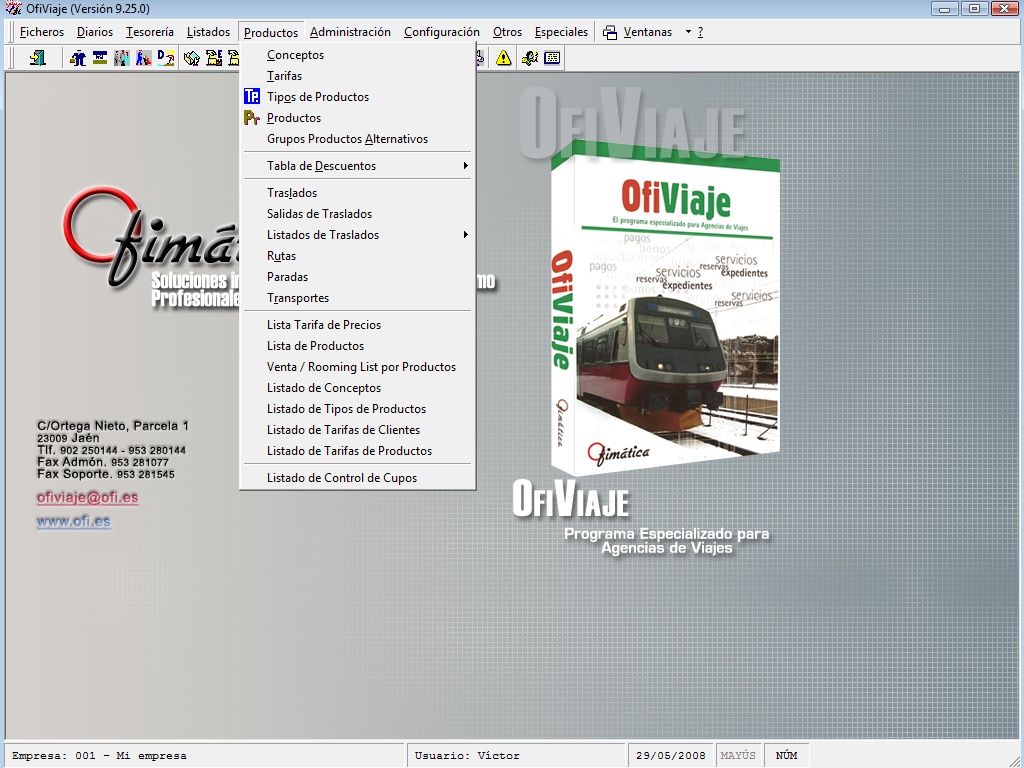Viewport: 1024px width, 768px height.
Task: Open the calculator grid icon in the toolbar
Action: 553,58
